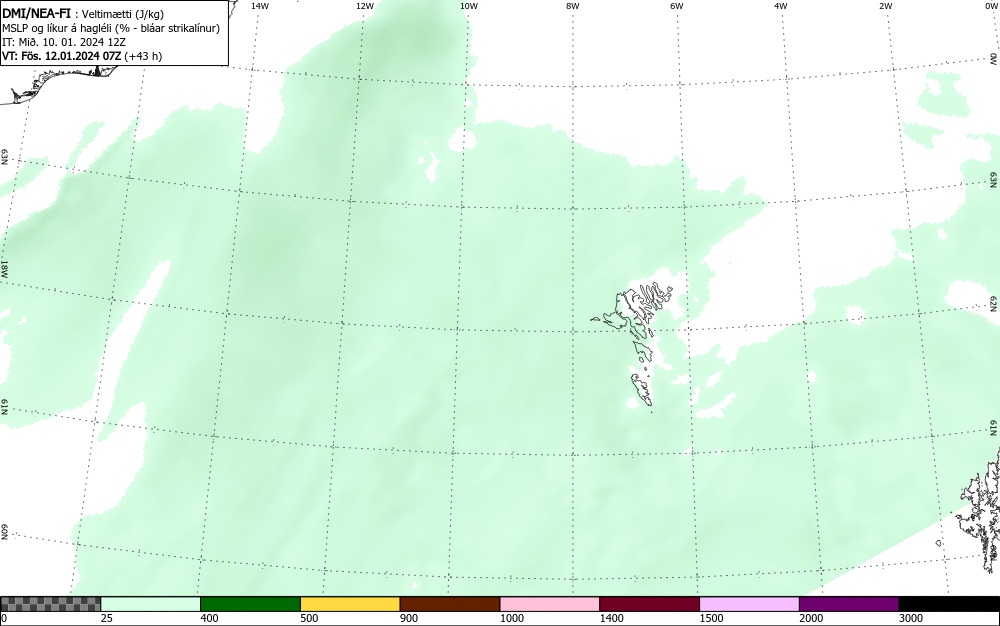Click the 10W longitude label

click(469, 6)
